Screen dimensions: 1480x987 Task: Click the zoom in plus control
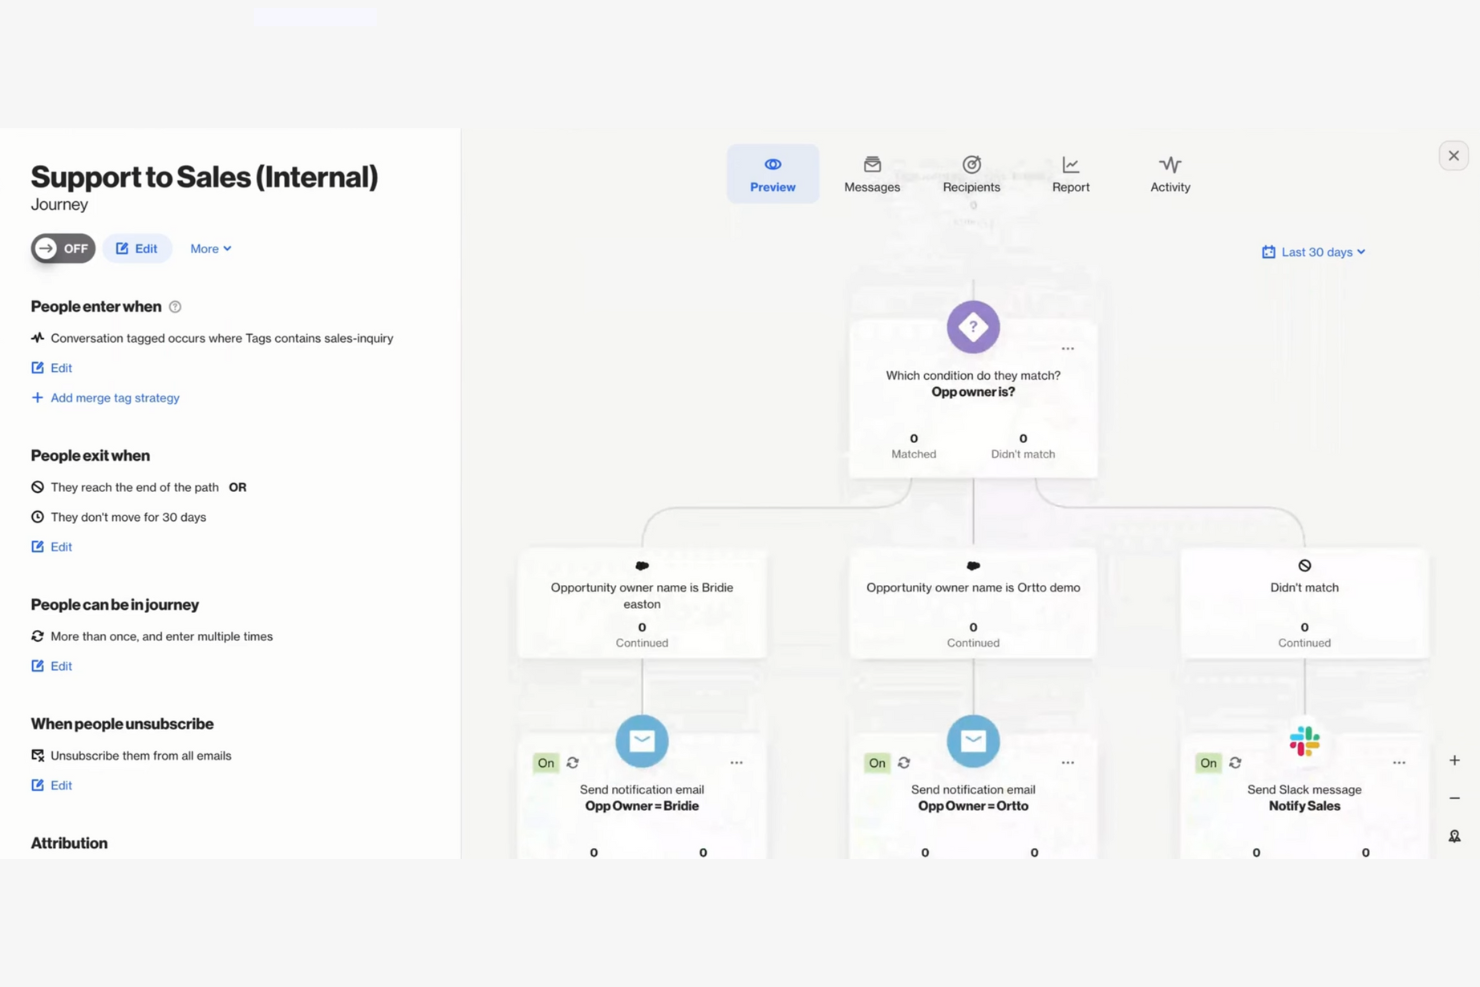tap(1454, 759)
